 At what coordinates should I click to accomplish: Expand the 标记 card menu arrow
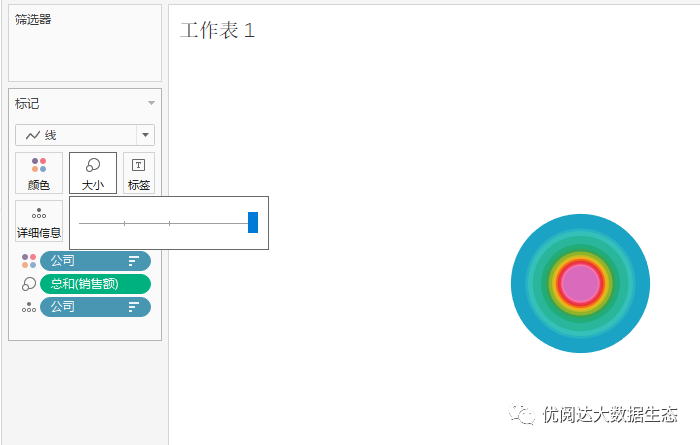[151, 103]
